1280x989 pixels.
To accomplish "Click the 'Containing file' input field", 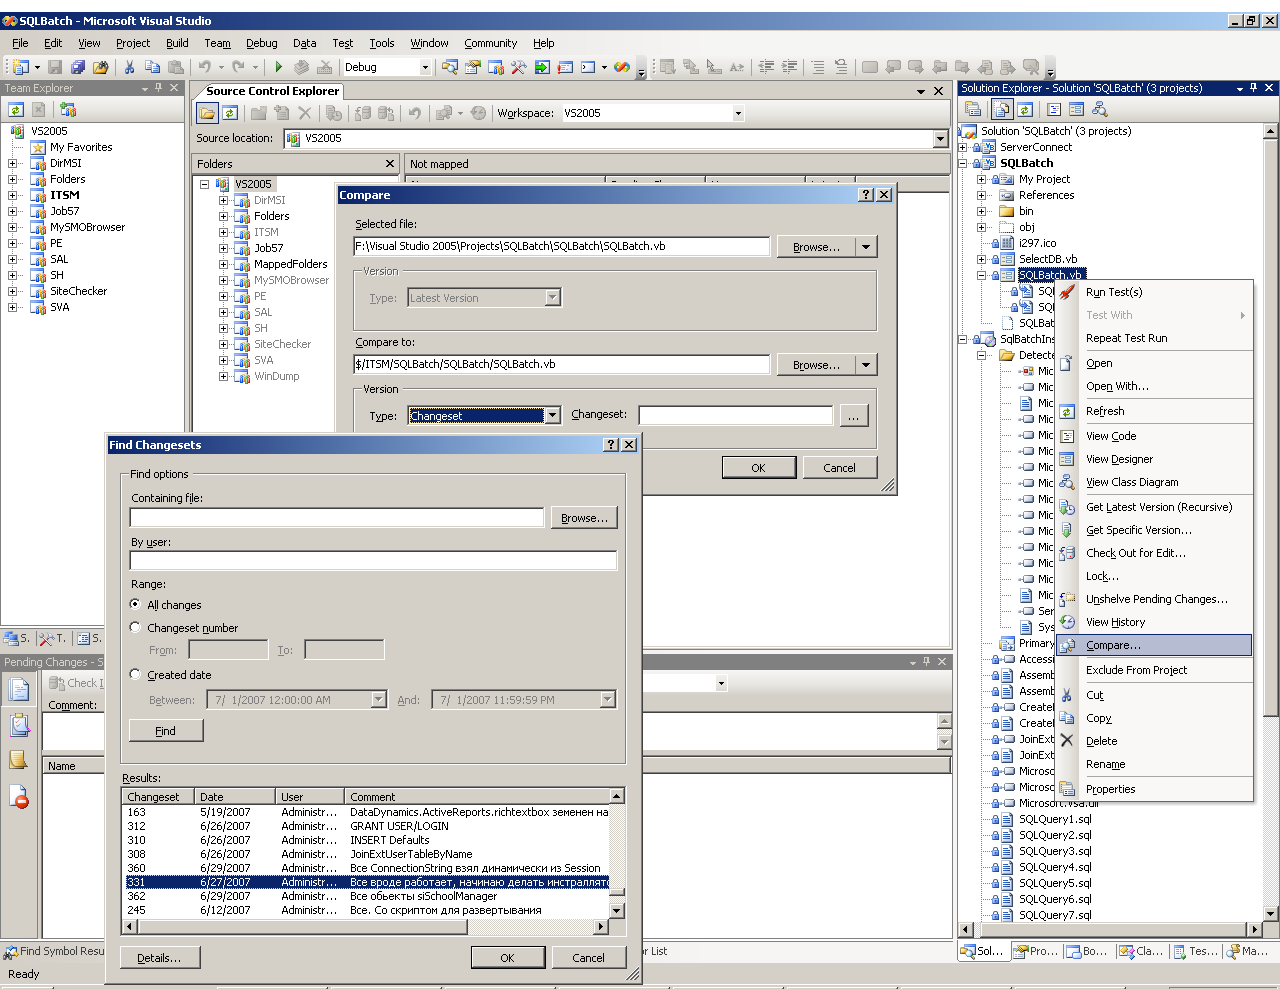I will 337,517.
